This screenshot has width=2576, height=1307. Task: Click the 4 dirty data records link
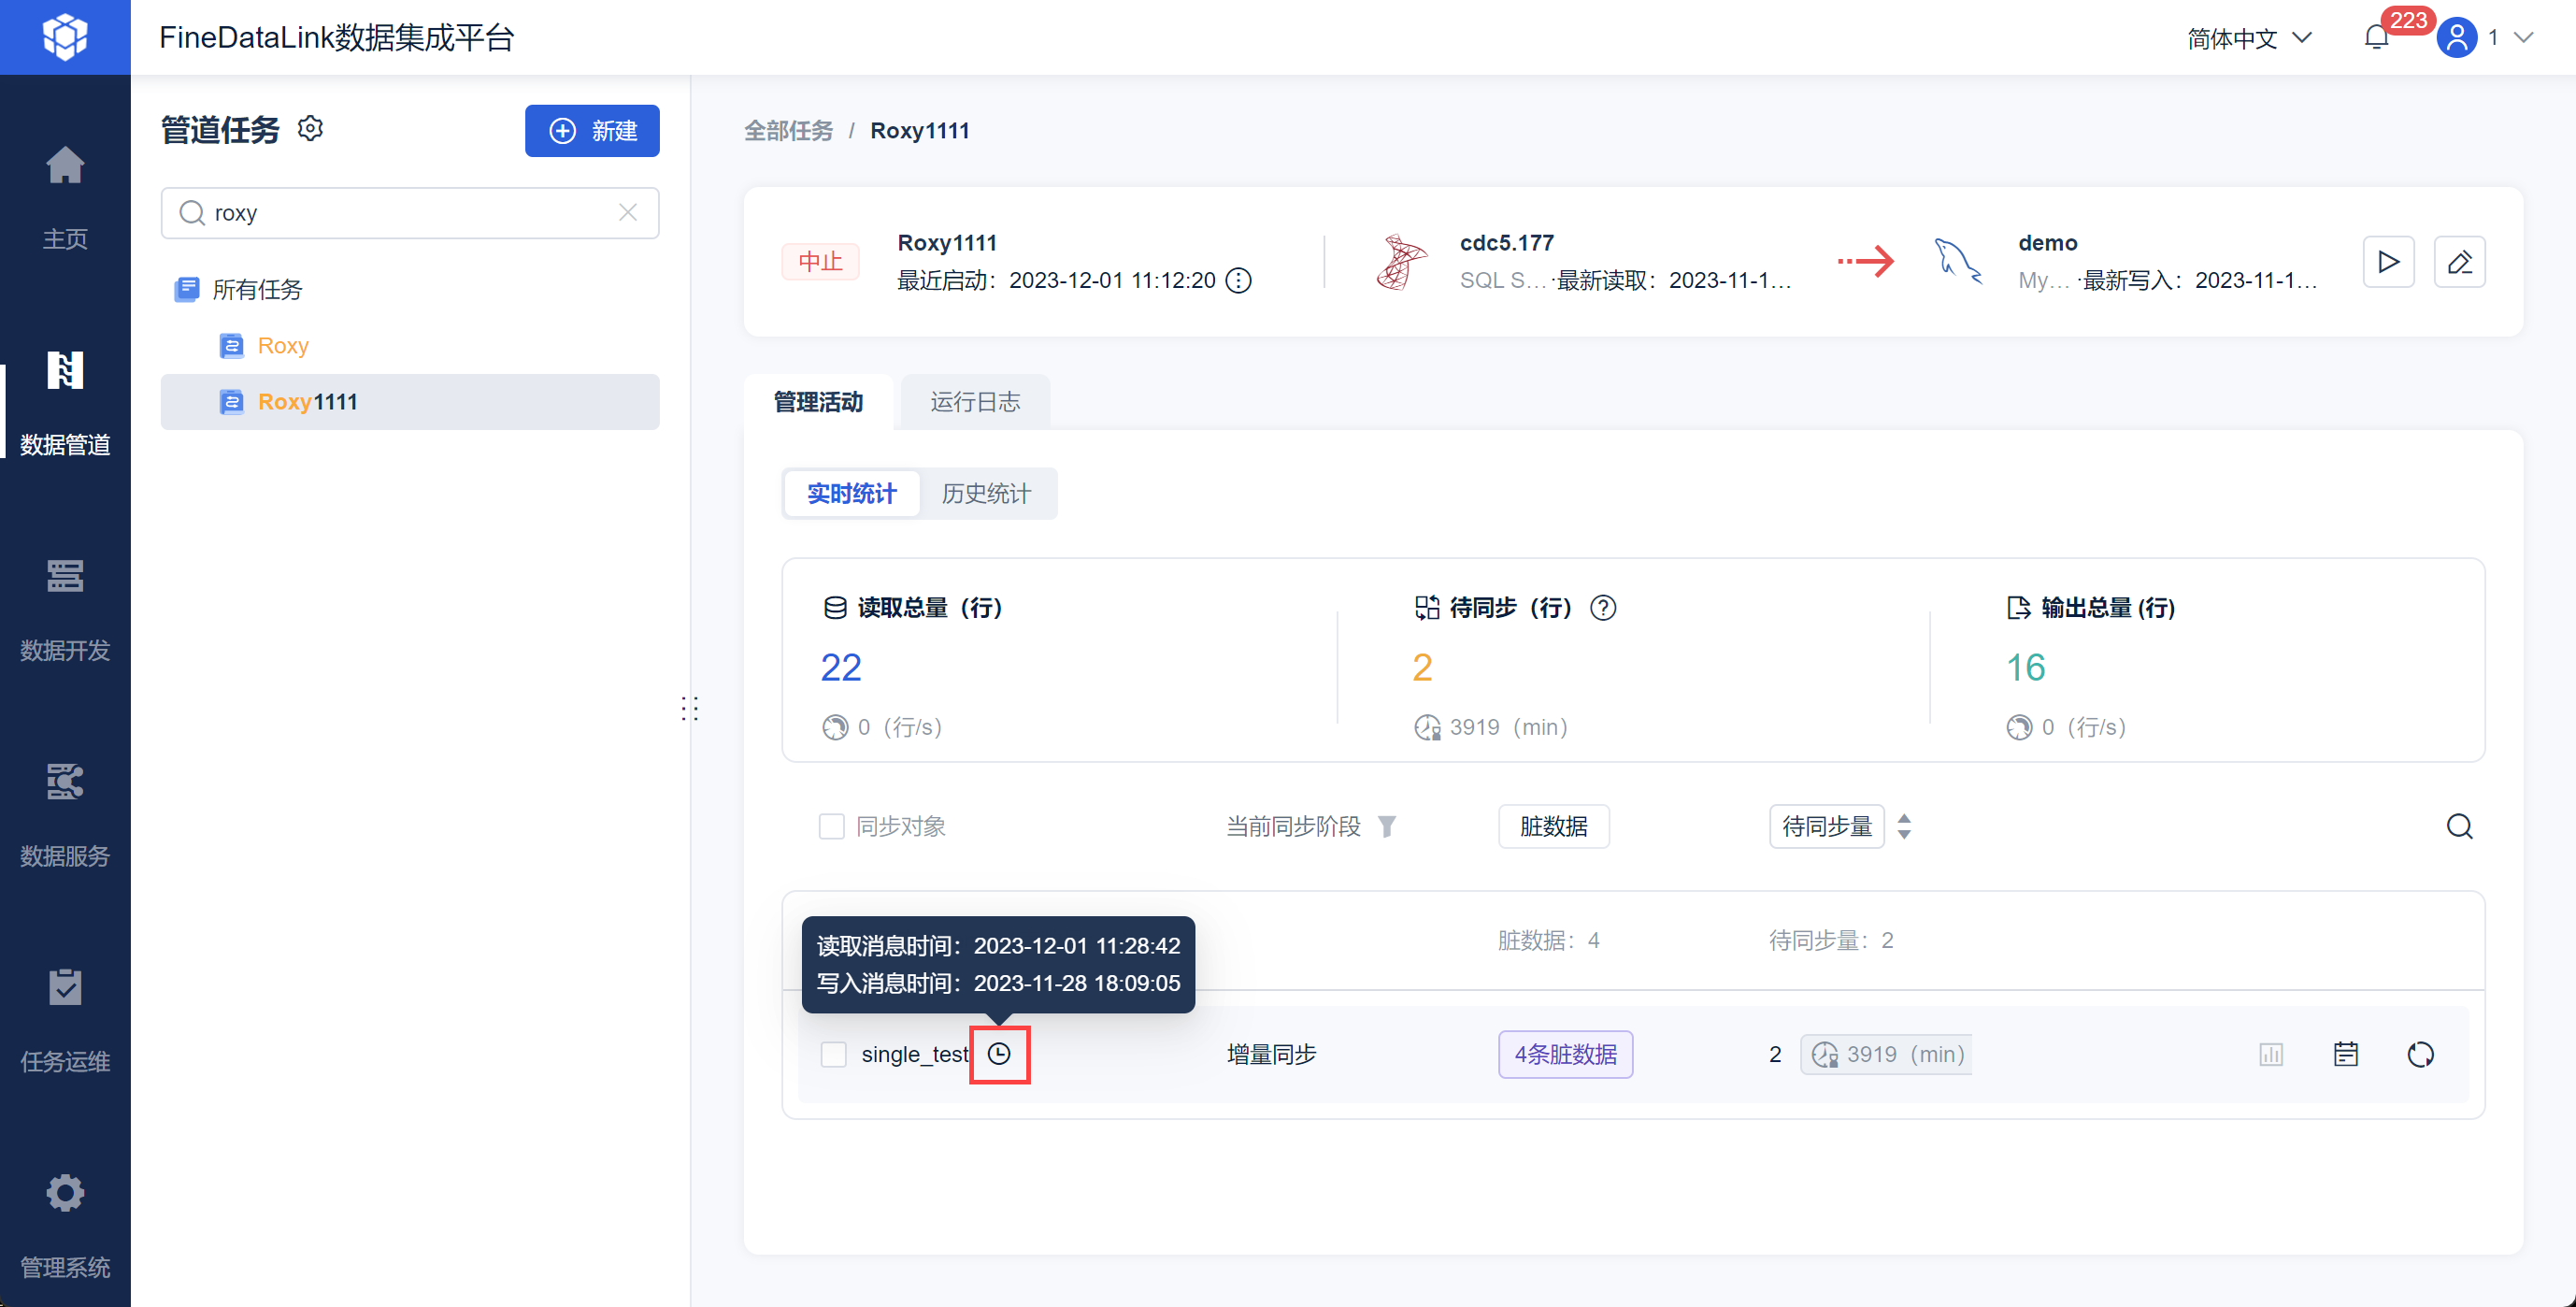tap(1565, 1054)
